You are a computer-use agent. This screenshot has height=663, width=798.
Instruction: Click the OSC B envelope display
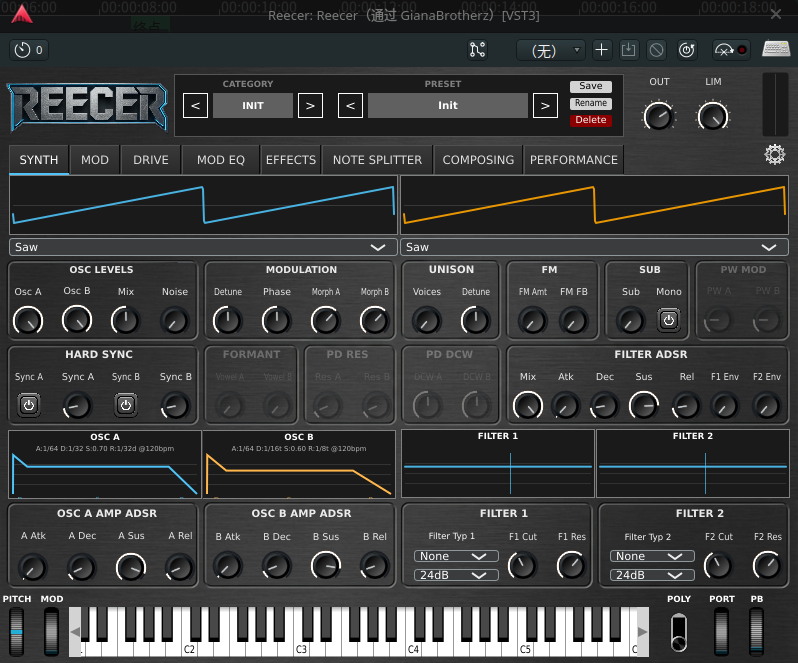(x=299, y=464)
